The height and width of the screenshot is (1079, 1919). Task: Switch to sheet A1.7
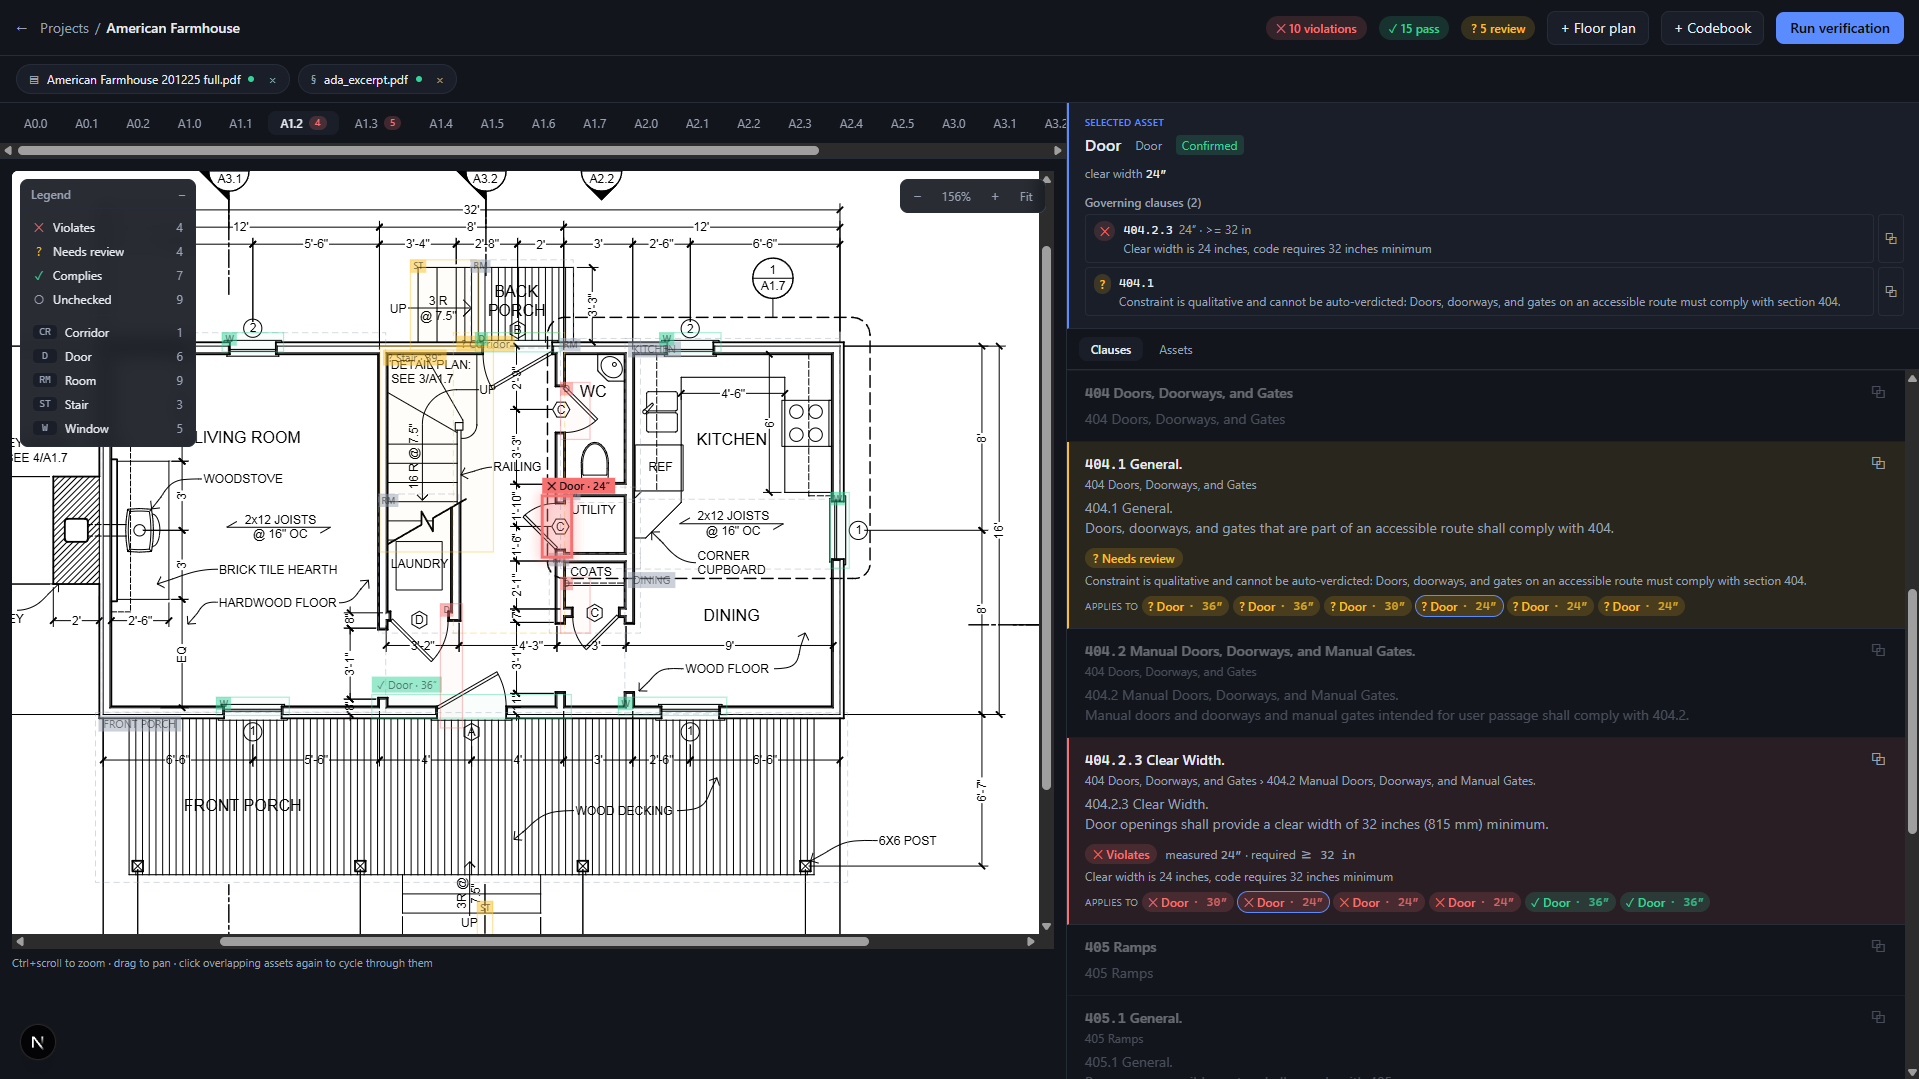click(594, 124)
